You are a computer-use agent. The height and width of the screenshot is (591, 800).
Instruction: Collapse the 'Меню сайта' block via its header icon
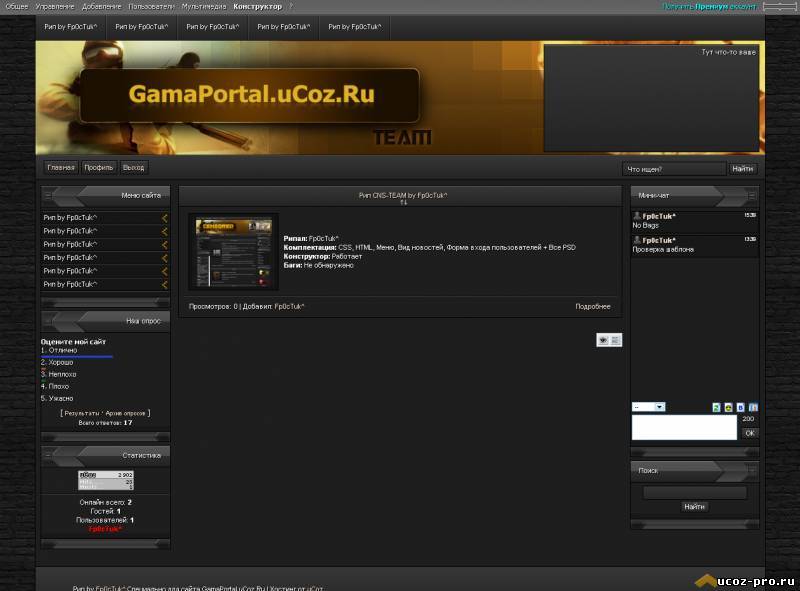[47, 195]
